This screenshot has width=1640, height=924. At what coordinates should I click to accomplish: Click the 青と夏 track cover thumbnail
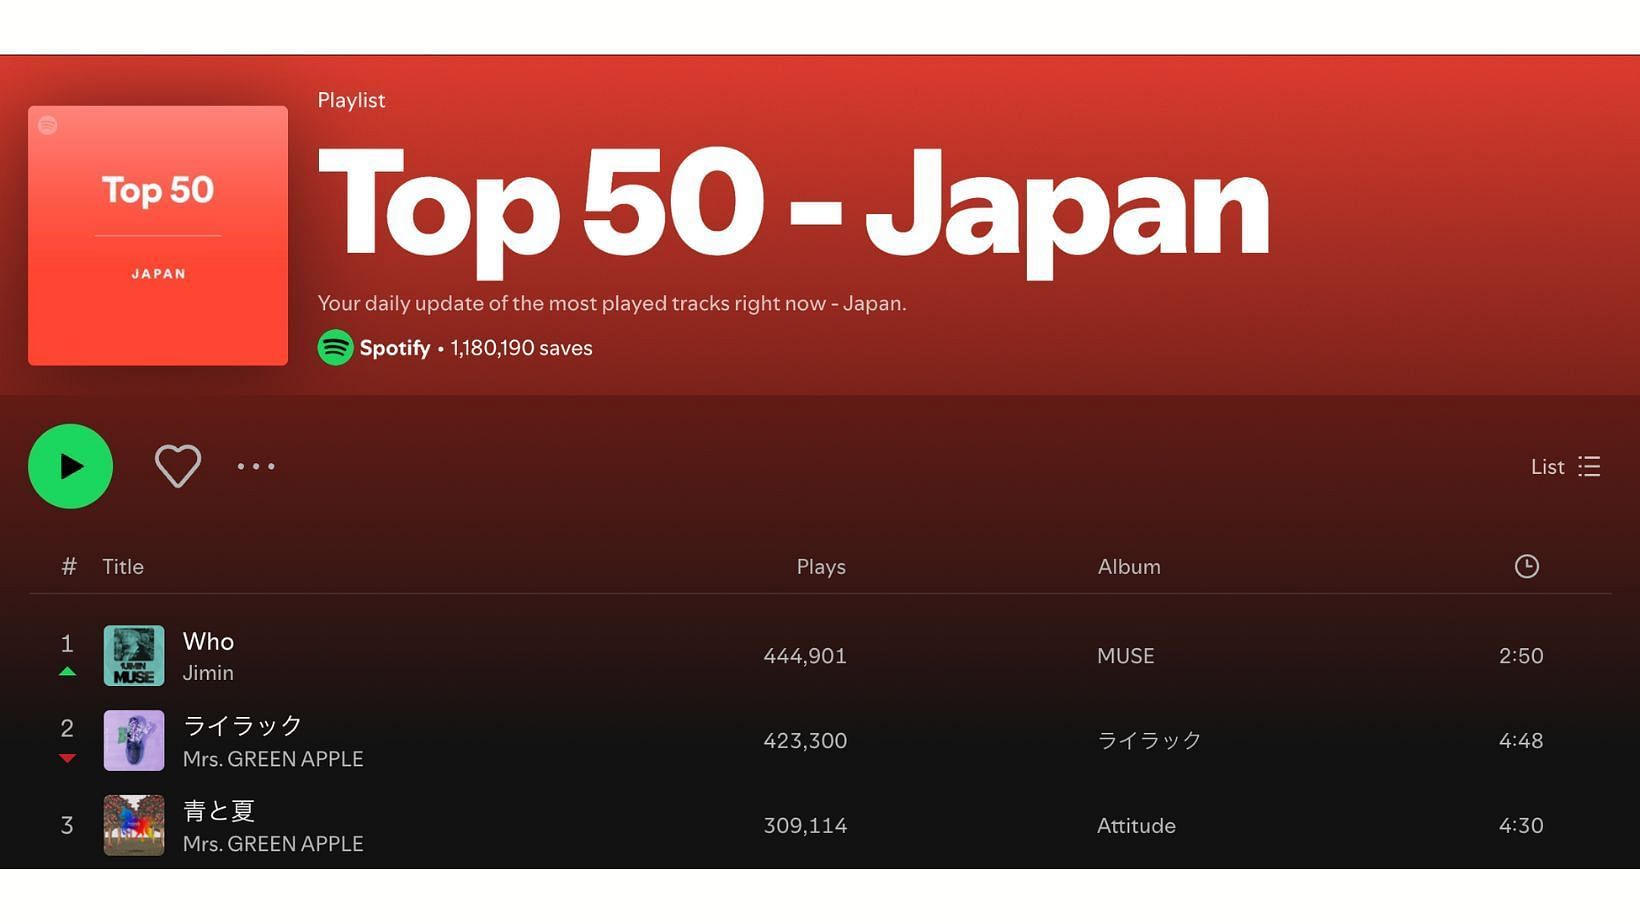pos(134,826)
